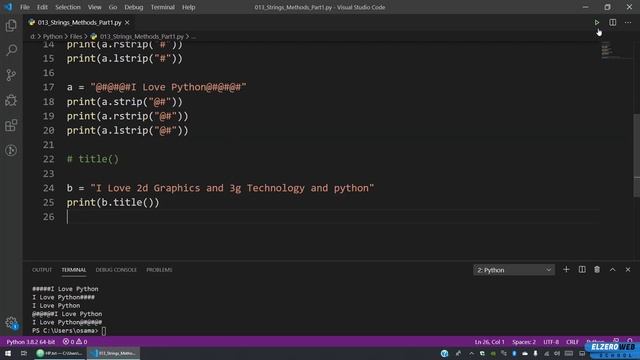Open the Edit menu
640x360 pixels.
(42, 7)
